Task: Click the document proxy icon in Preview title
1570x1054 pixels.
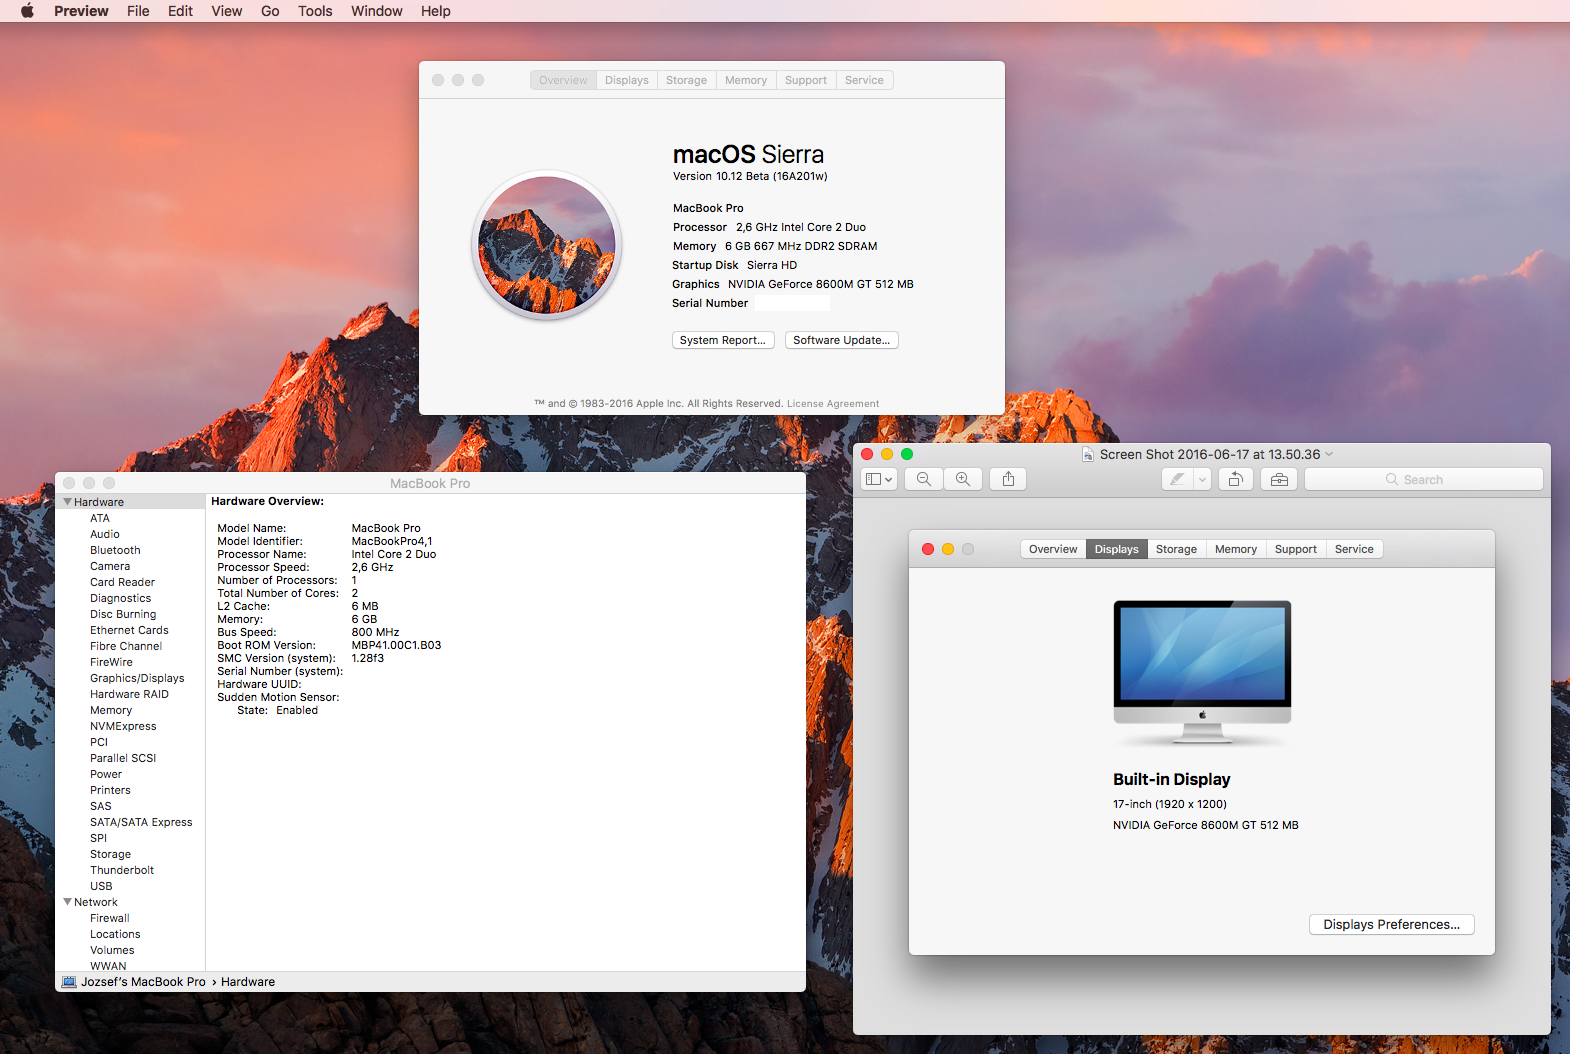Action: coord(1088,455)
